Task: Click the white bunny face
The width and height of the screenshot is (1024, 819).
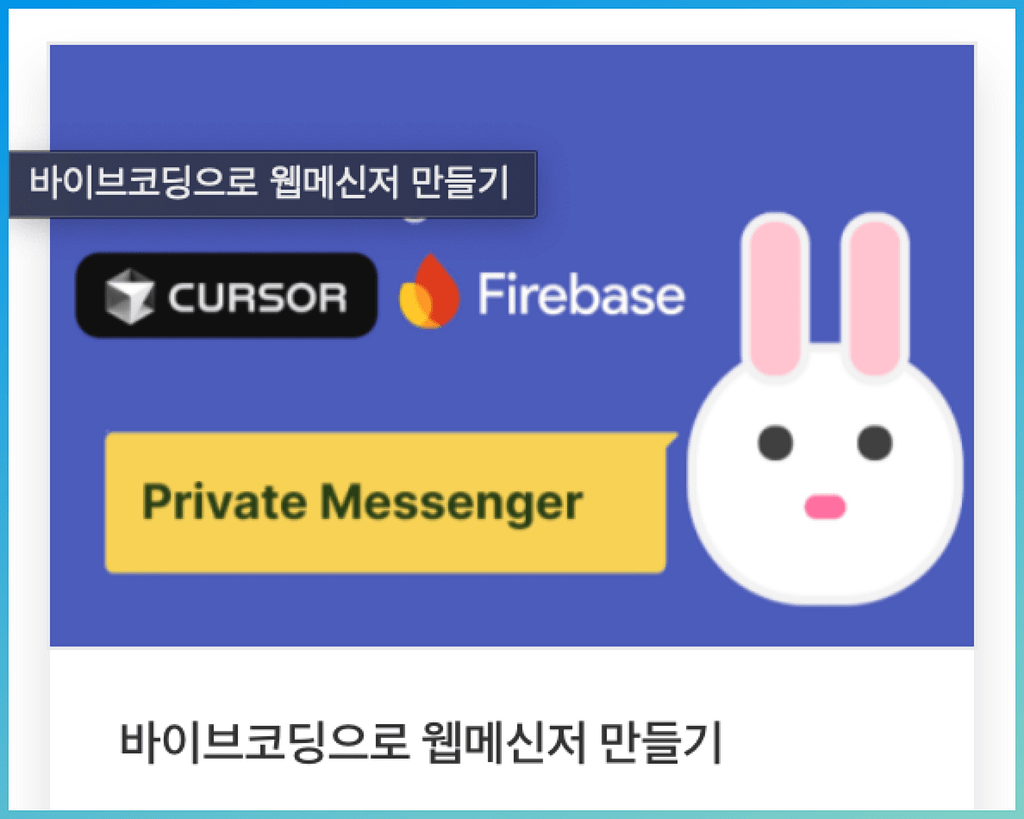Action: (824, 477)
